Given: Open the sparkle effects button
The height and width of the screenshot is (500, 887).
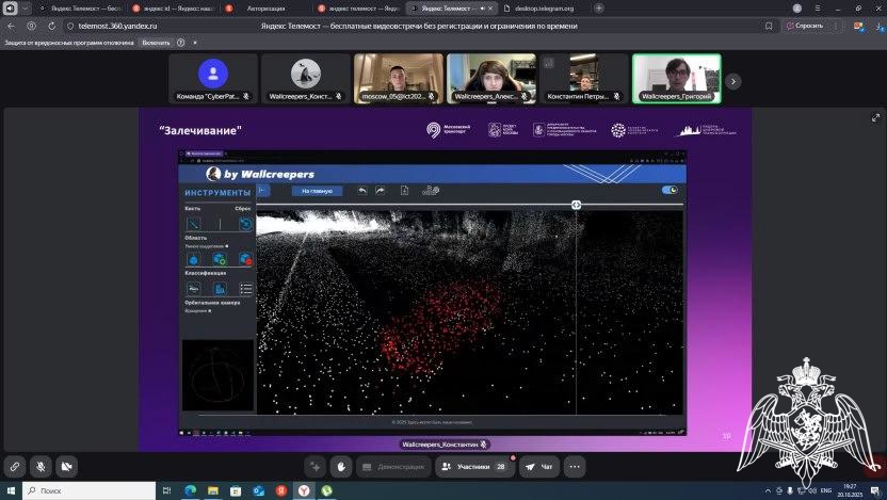Looking at the screenshot, I should pos(315,467).
